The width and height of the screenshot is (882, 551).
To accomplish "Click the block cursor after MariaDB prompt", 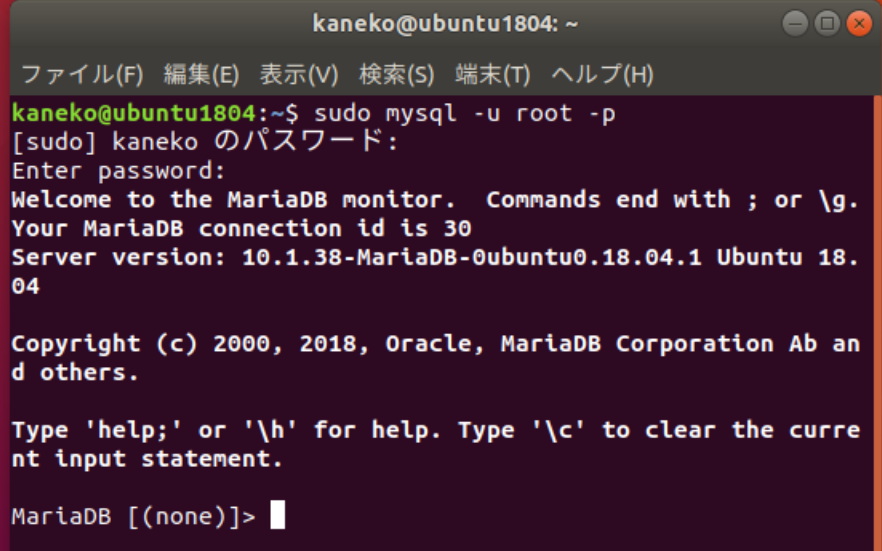I will pyautogui.click(x=277, y=514).
